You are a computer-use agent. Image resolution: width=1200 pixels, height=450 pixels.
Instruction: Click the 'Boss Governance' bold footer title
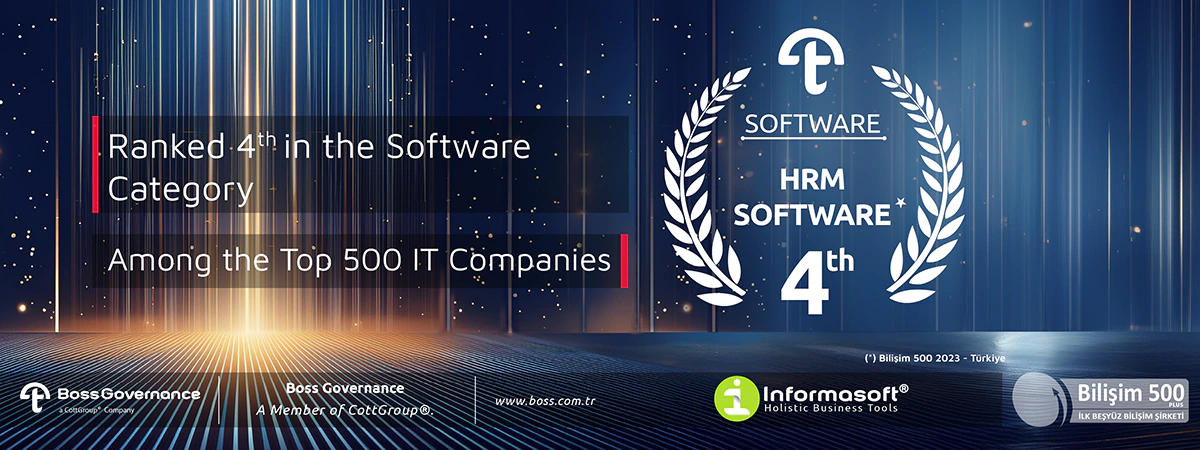click(x=345, y=388)
